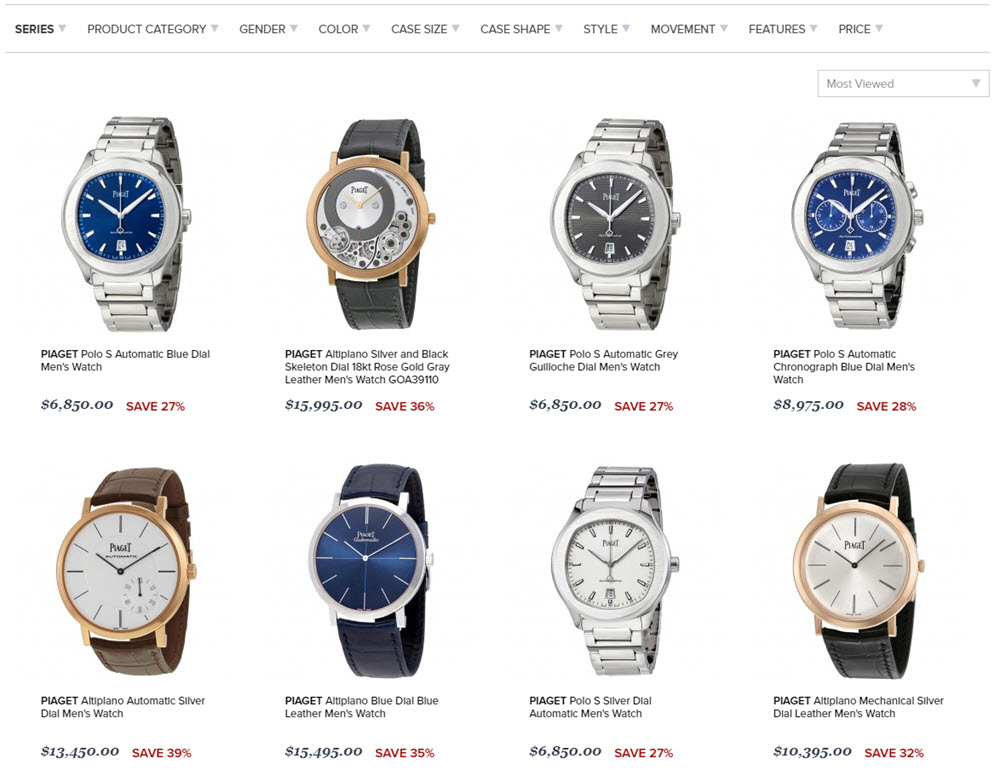
Task: Expand the COLOR filter
Action: point(344,29)
